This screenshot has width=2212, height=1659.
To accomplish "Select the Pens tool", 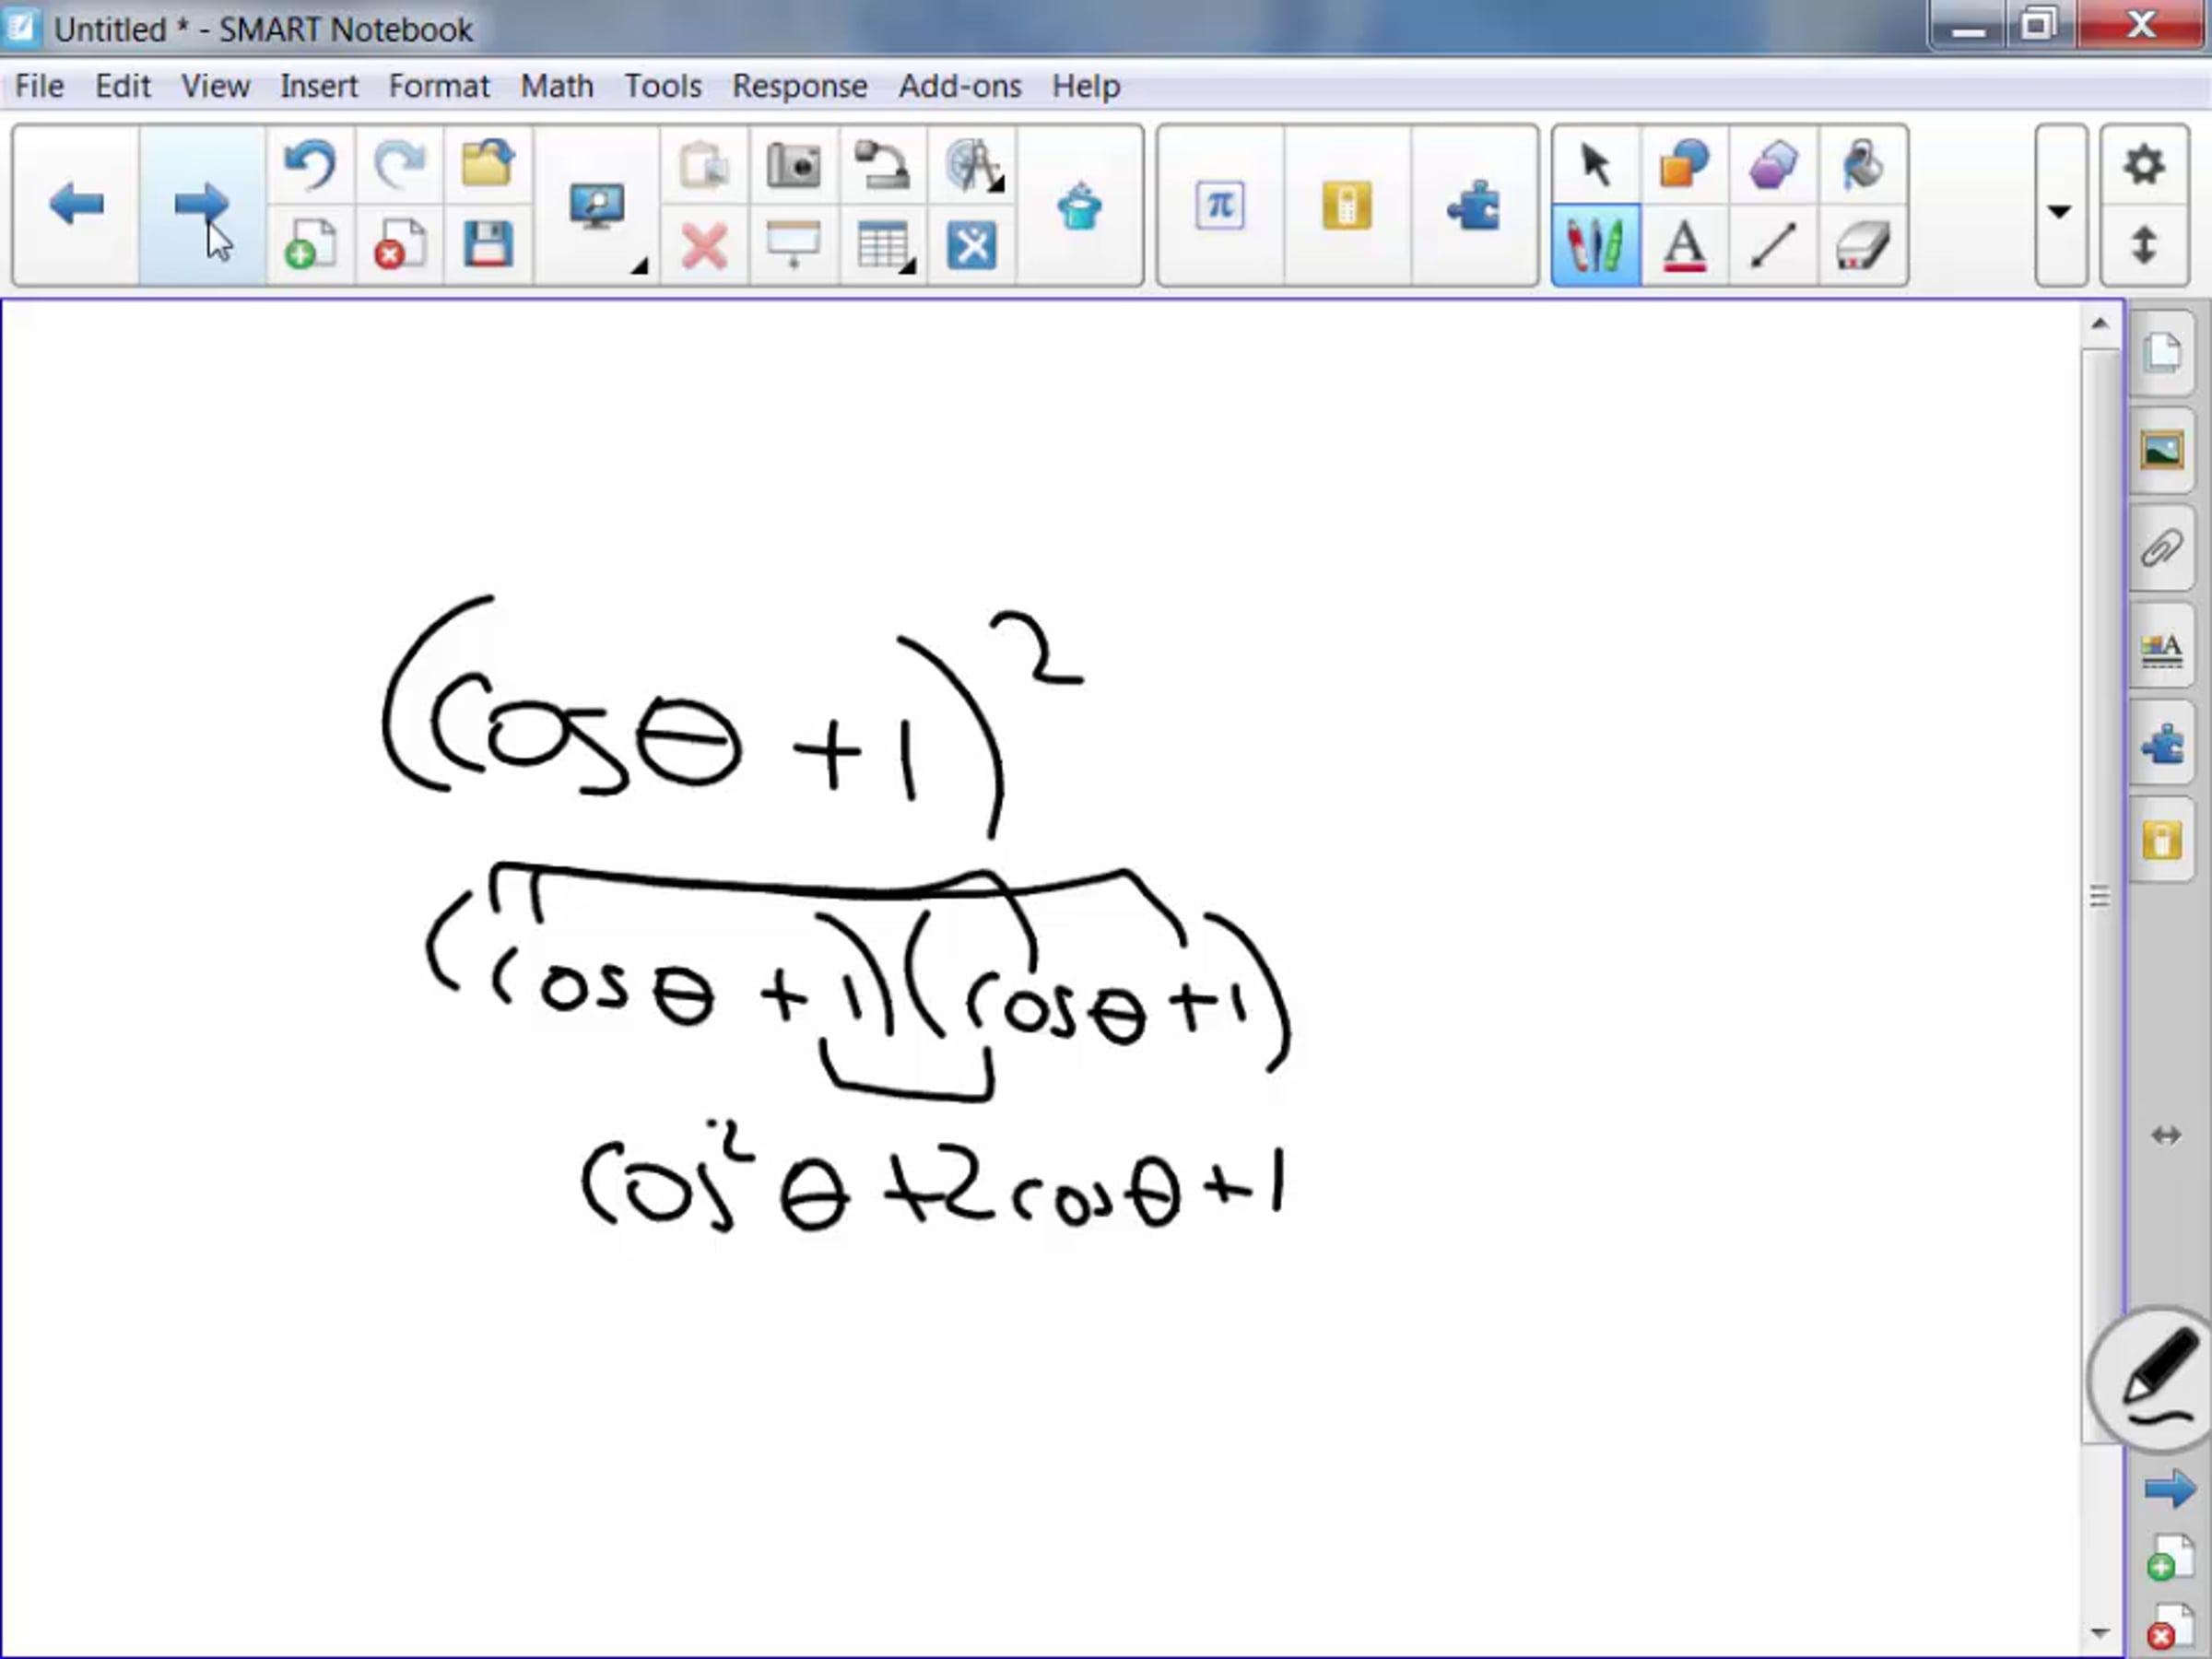I will 1595,246.
